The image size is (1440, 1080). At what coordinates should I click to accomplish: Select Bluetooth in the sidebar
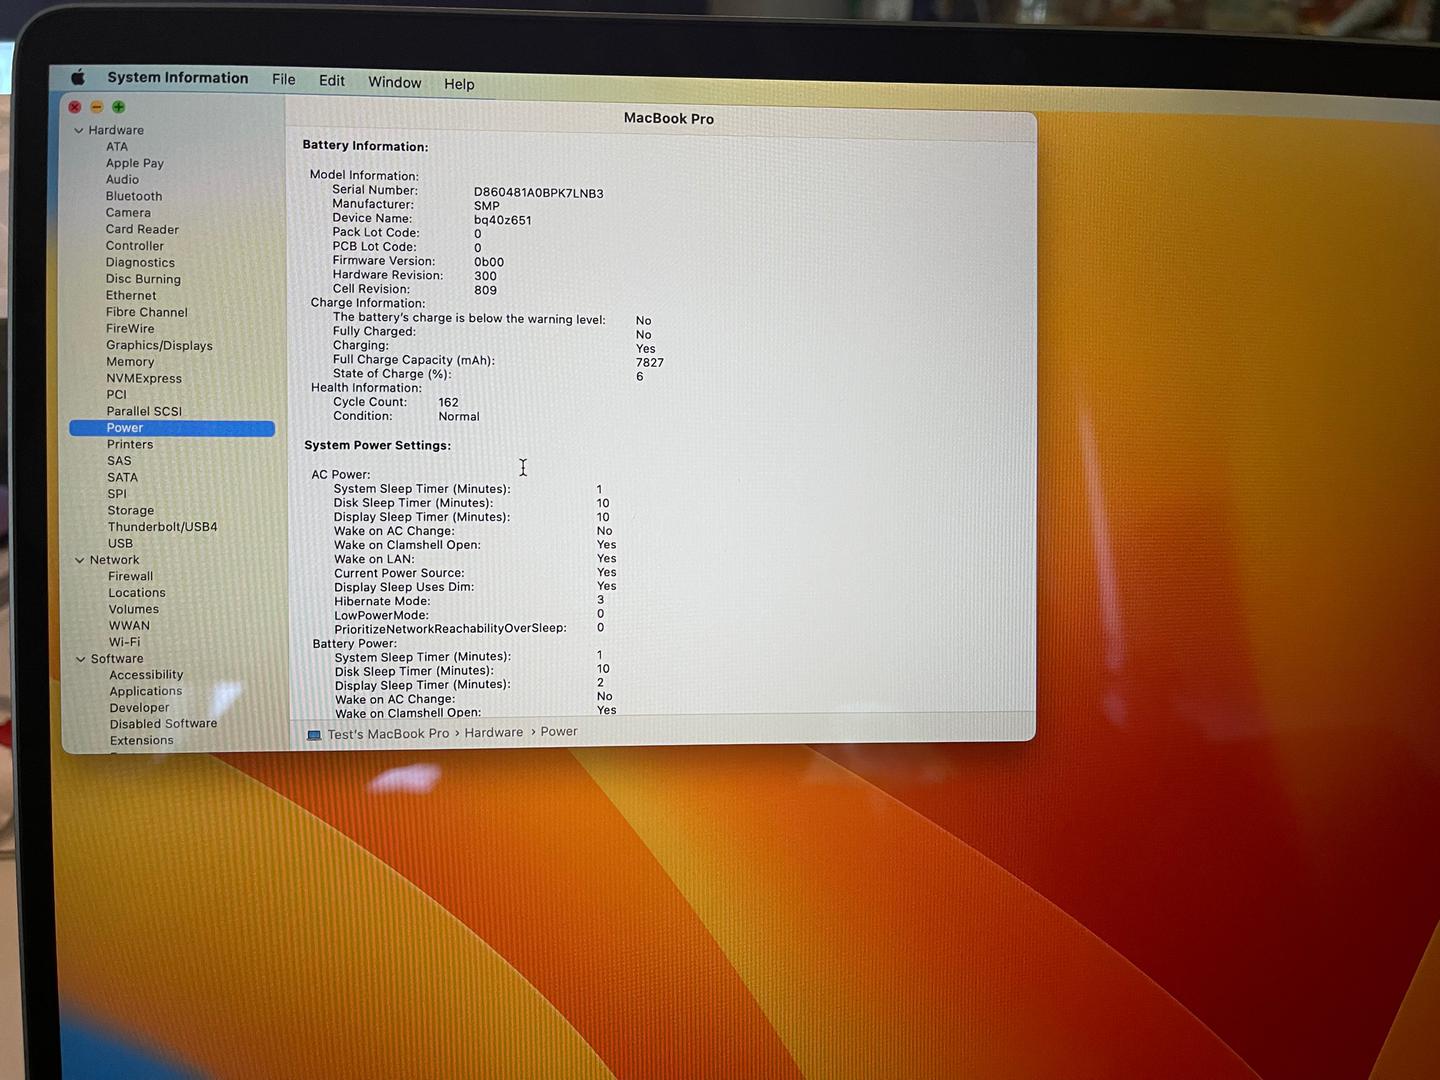point(134,196)
